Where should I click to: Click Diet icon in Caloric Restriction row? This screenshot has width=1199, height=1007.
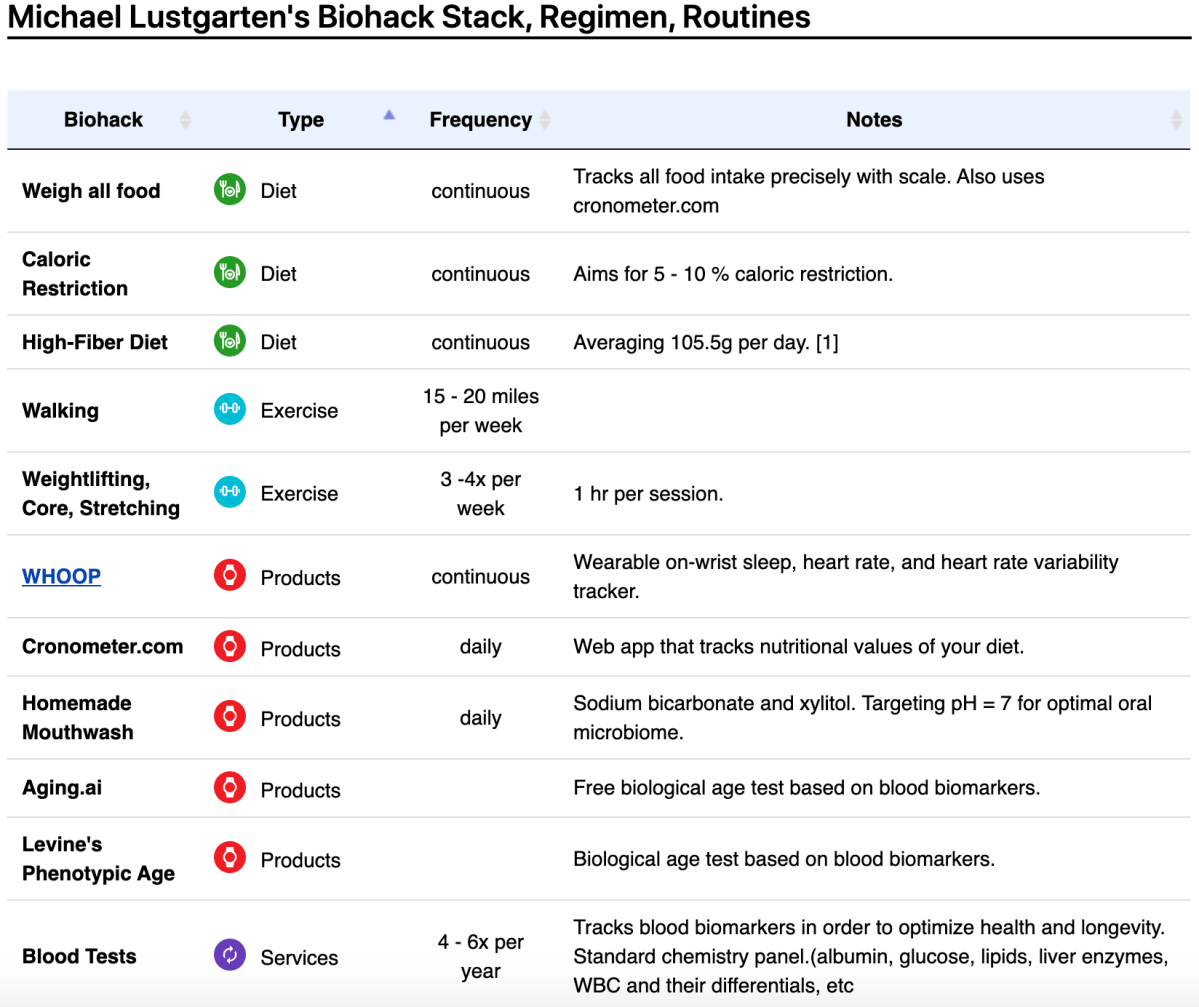(x=230, y=273)
